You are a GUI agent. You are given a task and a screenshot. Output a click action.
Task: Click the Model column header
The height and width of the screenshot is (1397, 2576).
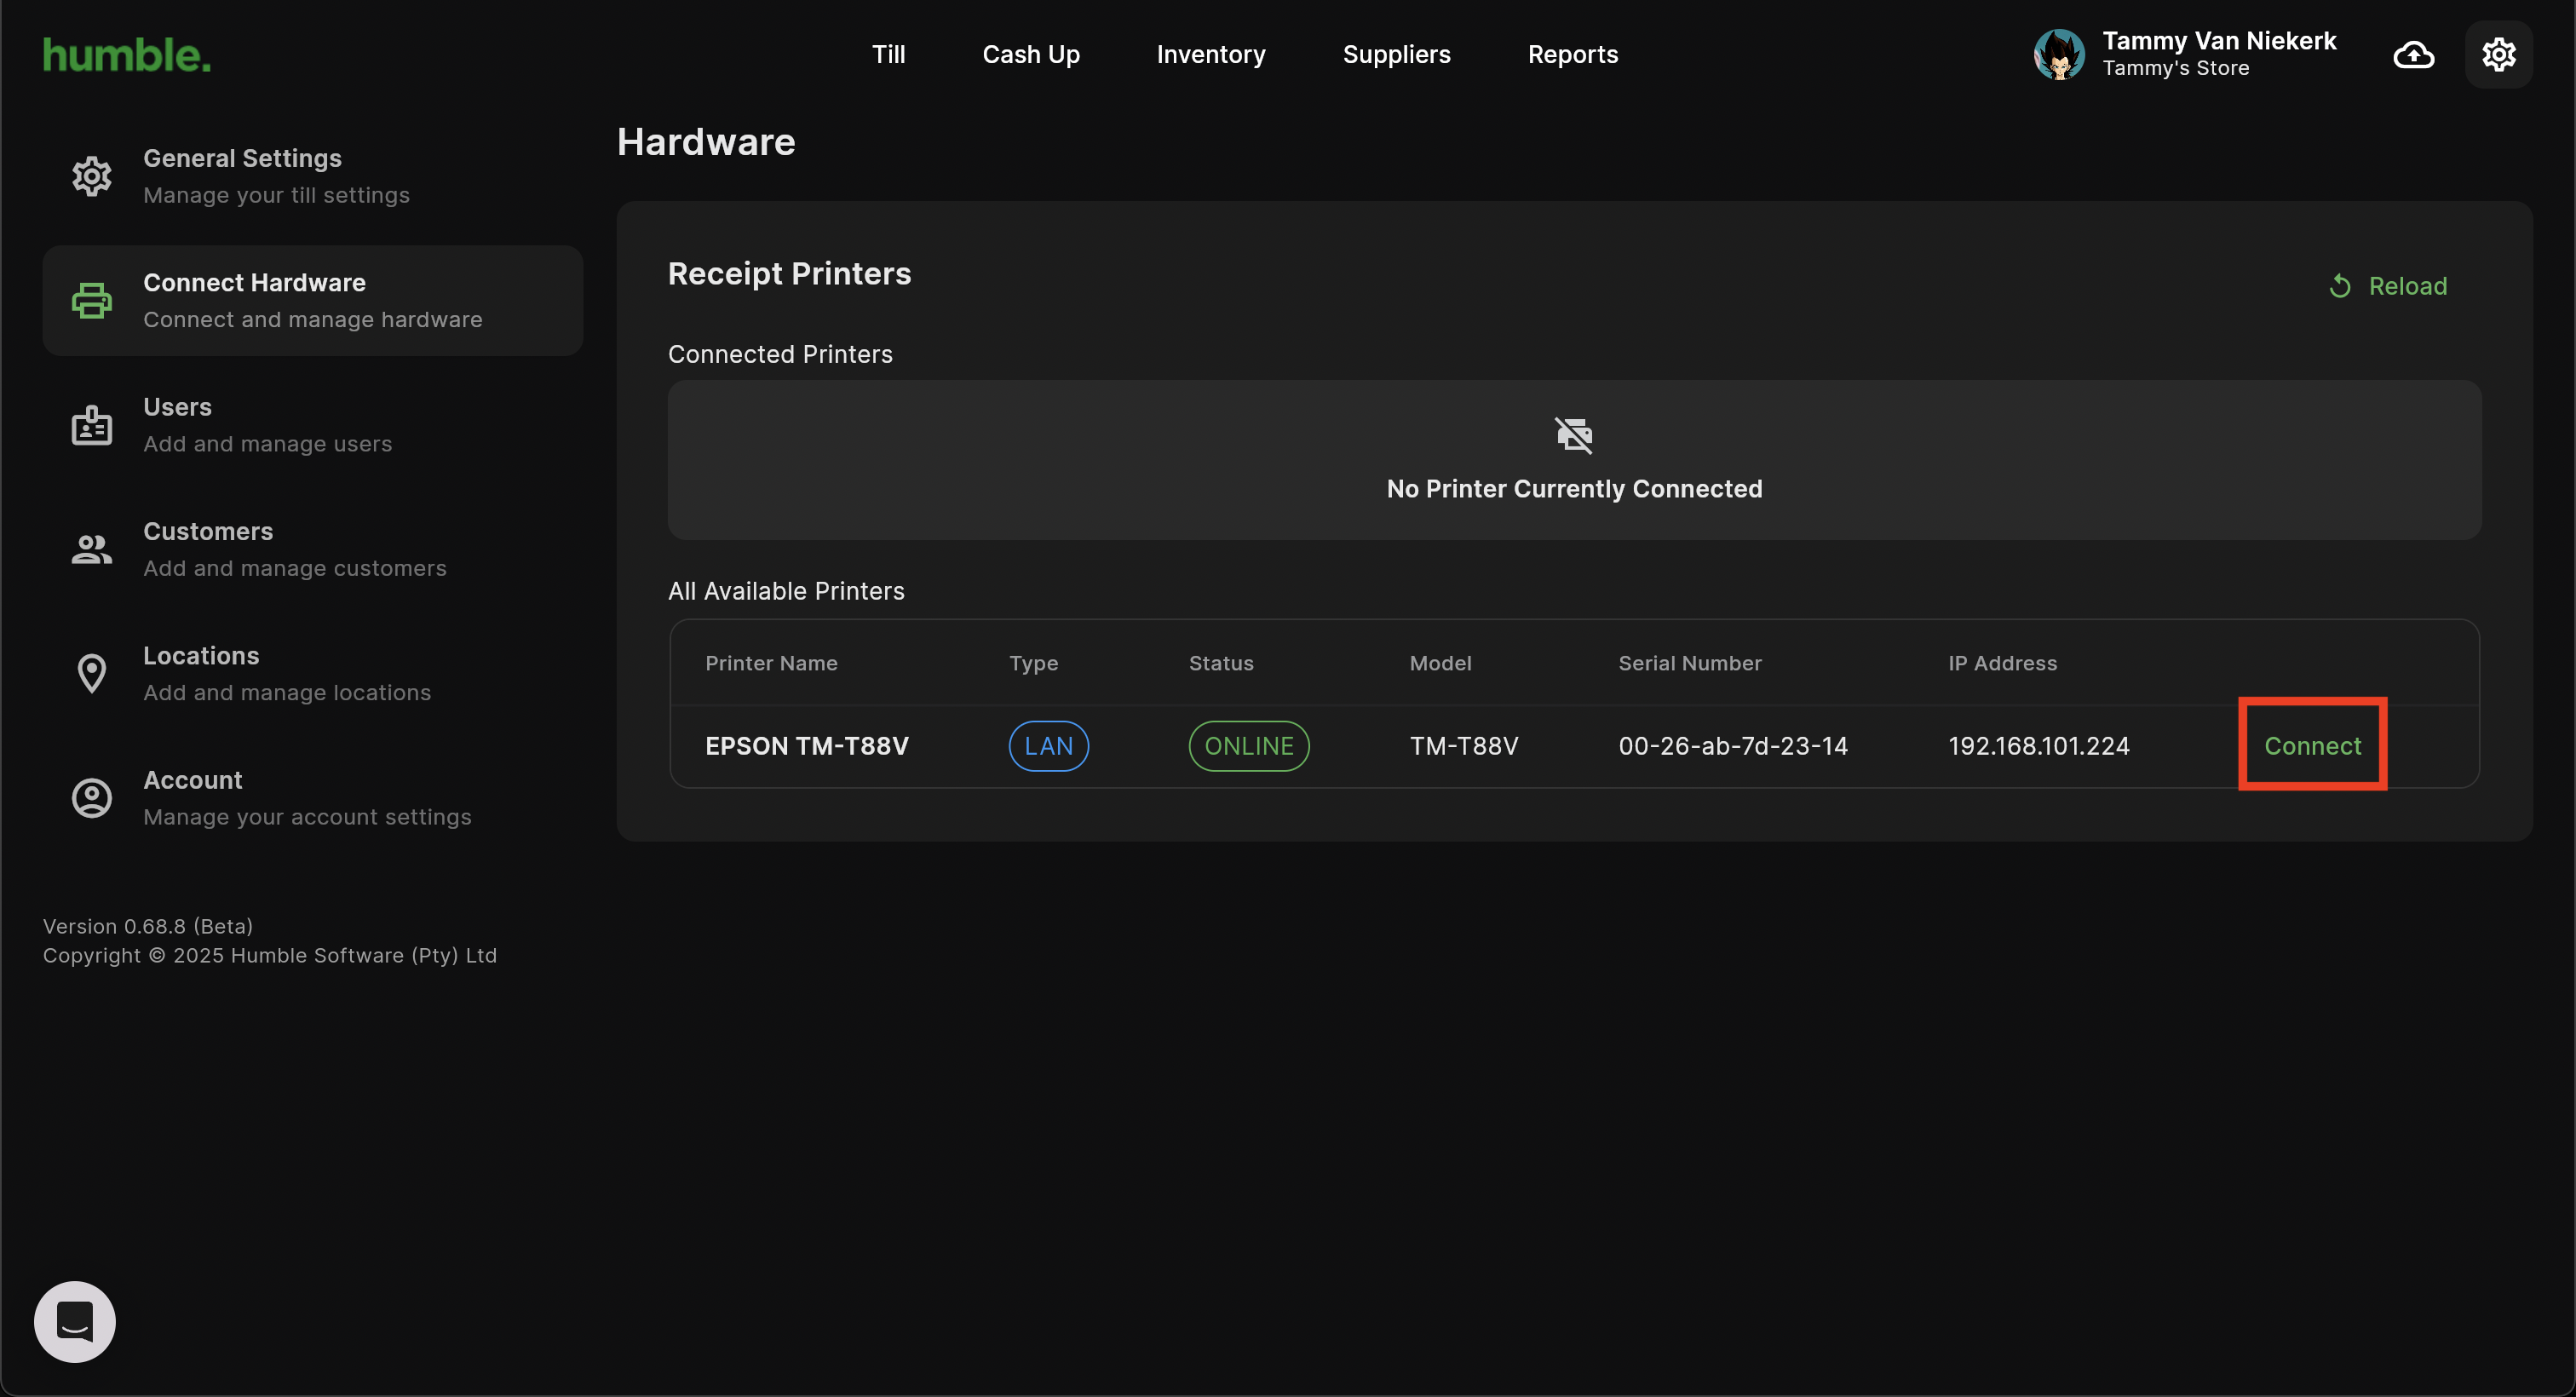point(1440,663)
